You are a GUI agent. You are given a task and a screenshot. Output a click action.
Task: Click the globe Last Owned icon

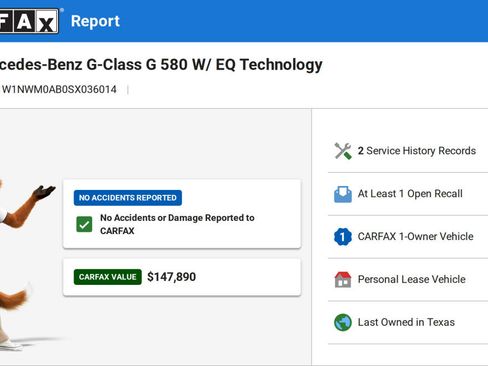tap(343, 322)
